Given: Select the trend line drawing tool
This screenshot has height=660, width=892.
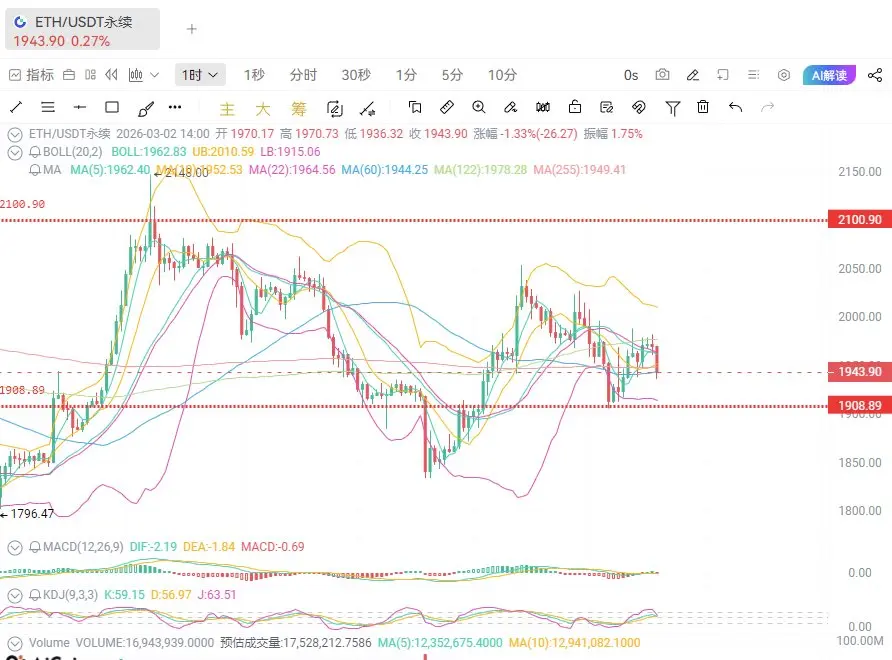Looking at the screenshot, I should 16,107.
